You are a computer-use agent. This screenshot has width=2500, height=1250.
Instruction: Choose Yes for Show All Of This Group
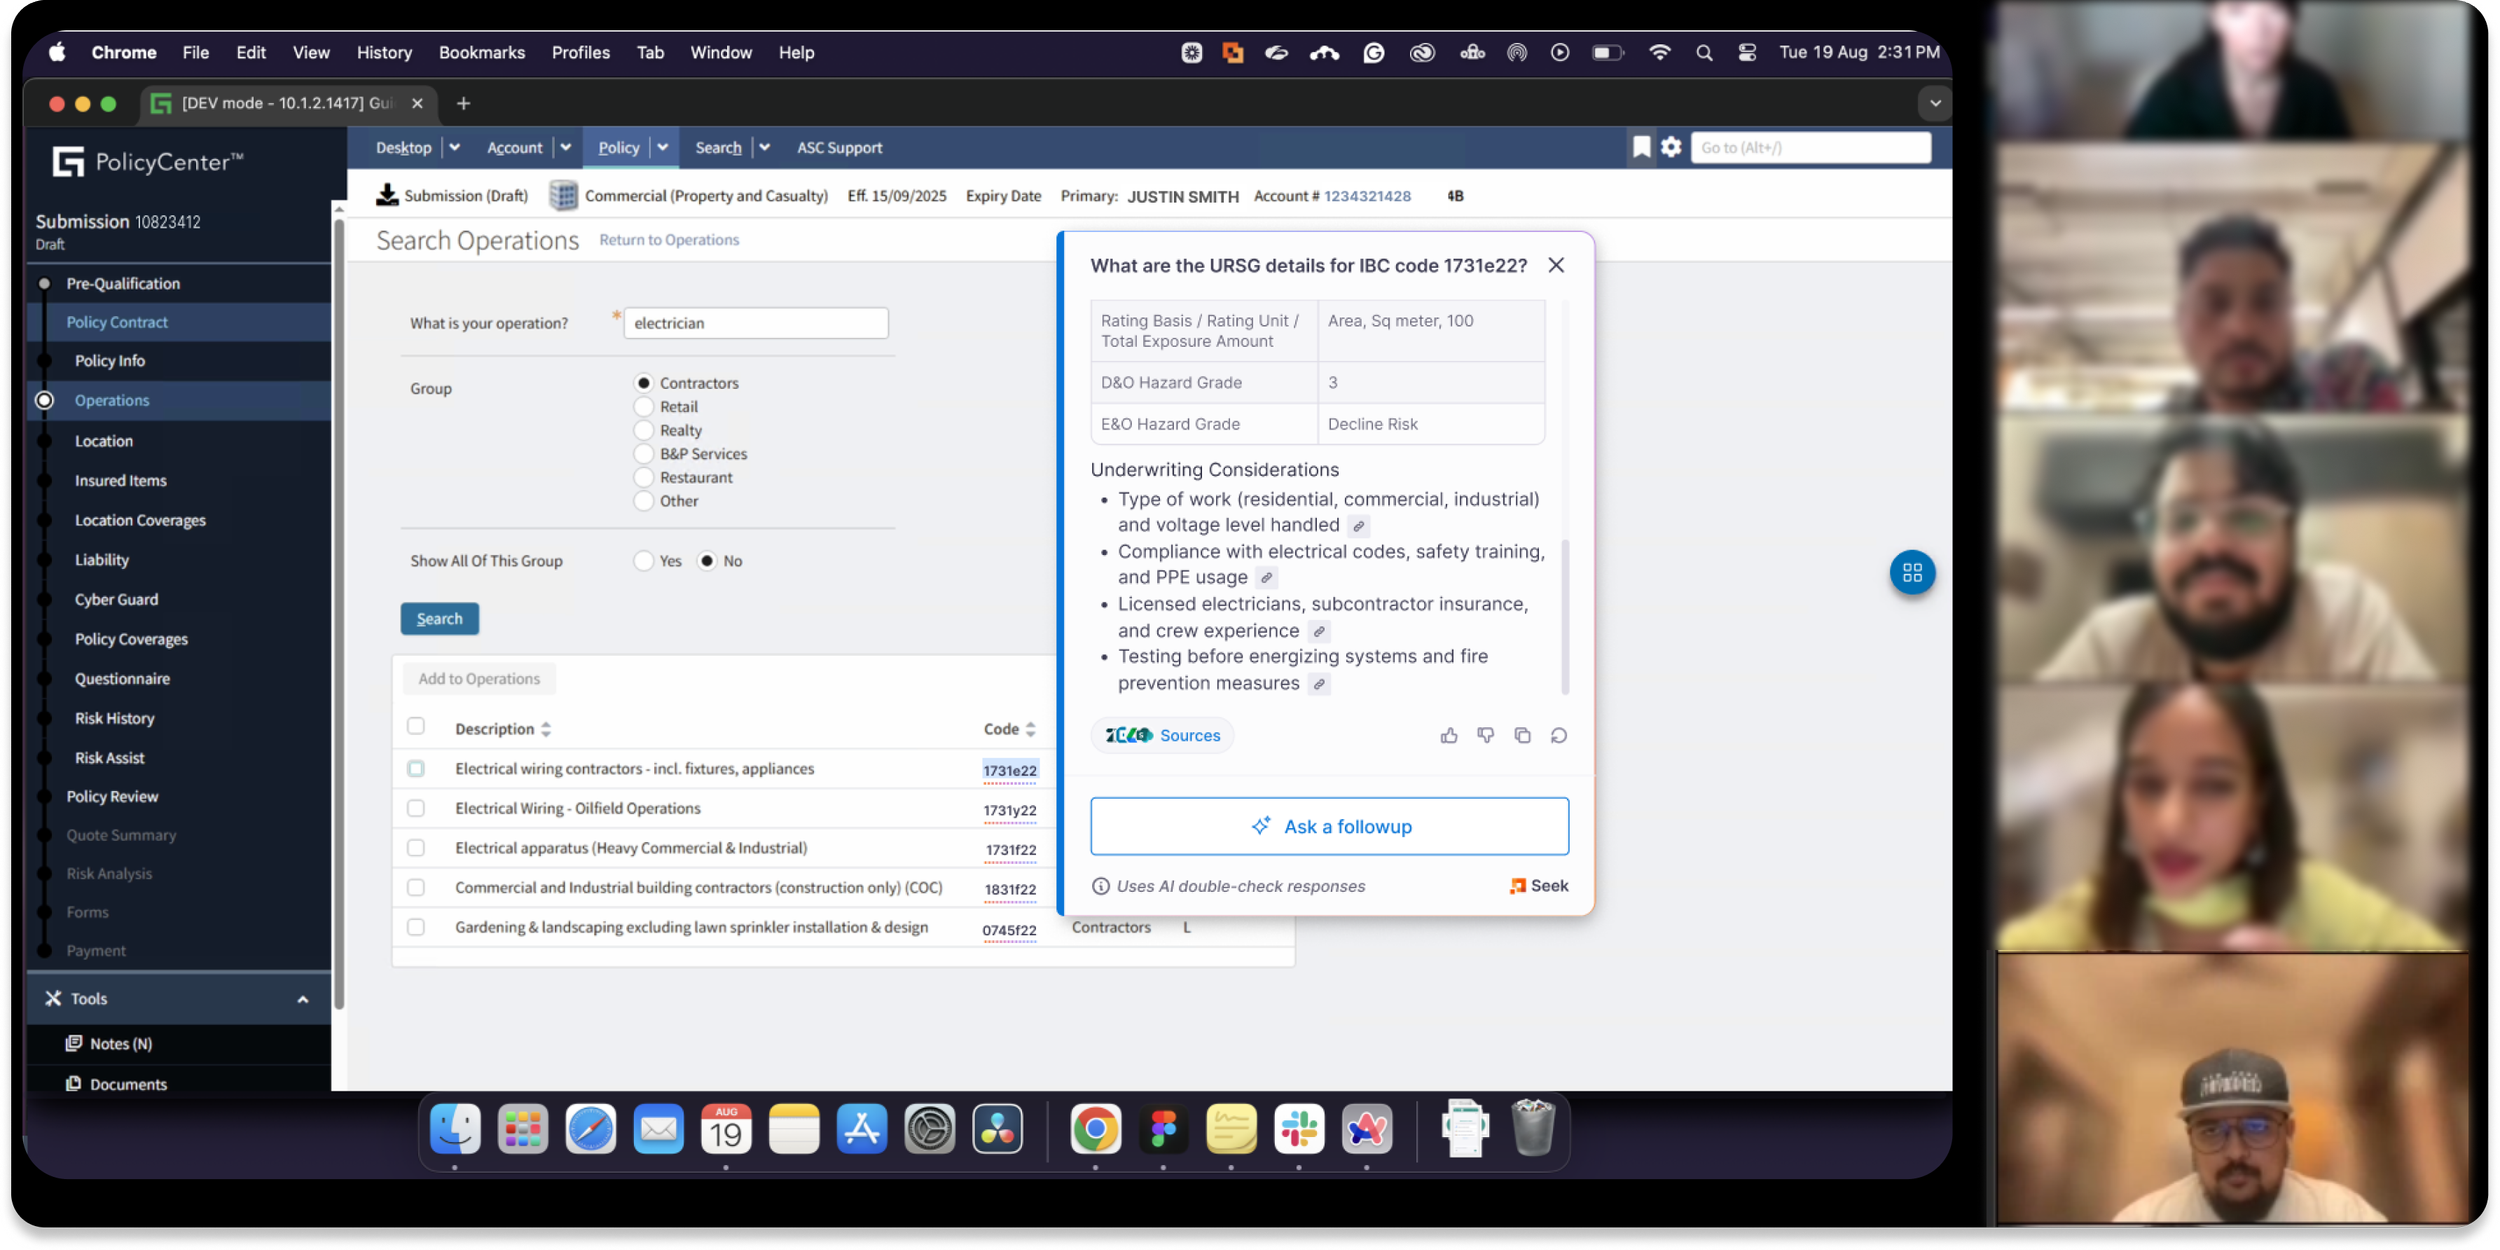pyautogui.click(x=644, y=561)
